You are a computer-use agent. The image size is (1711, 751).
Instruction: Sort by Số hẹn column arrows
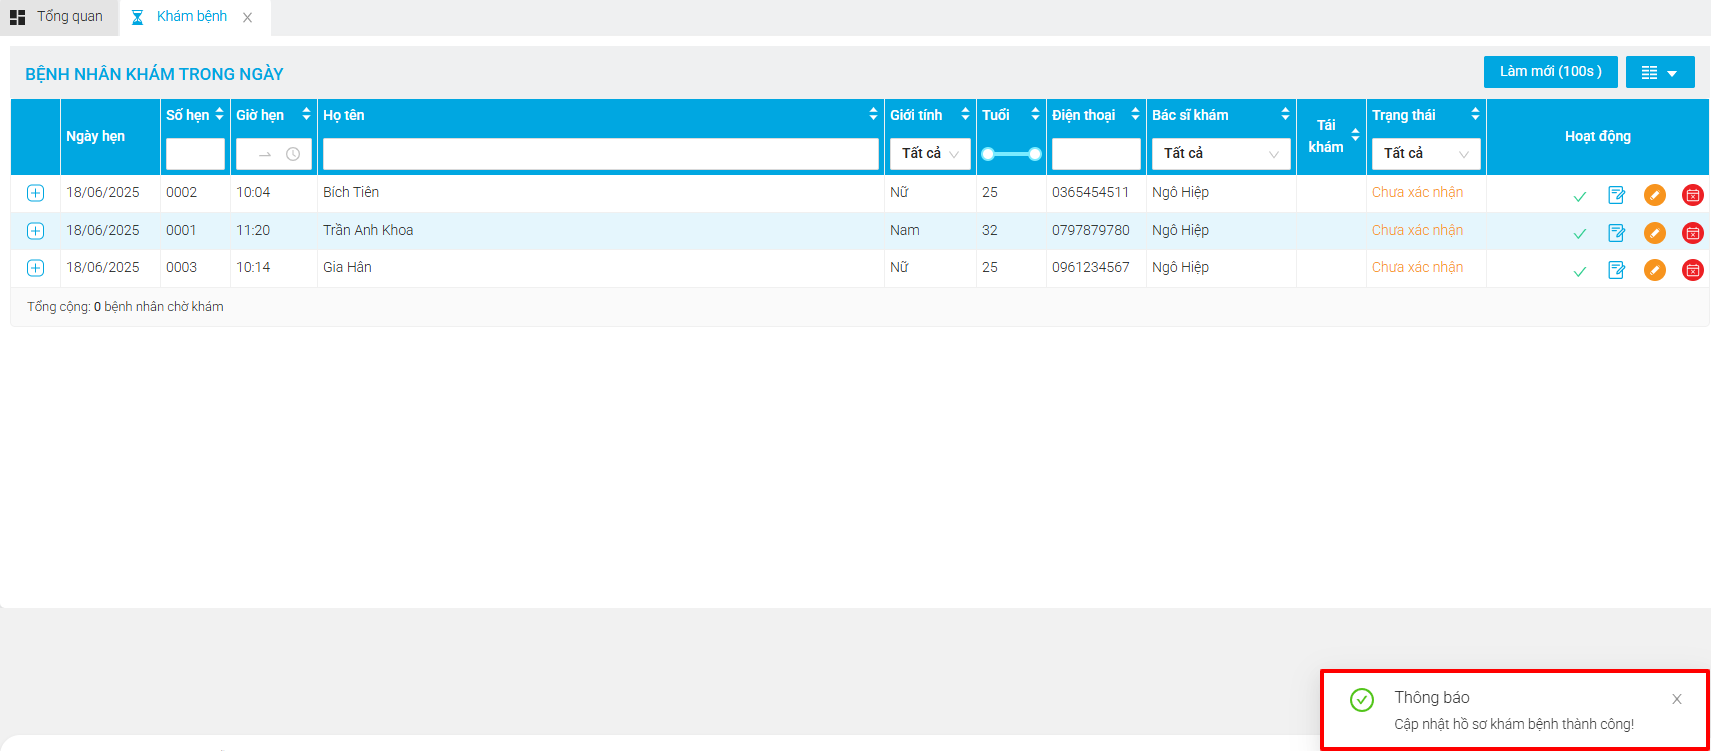220,115
